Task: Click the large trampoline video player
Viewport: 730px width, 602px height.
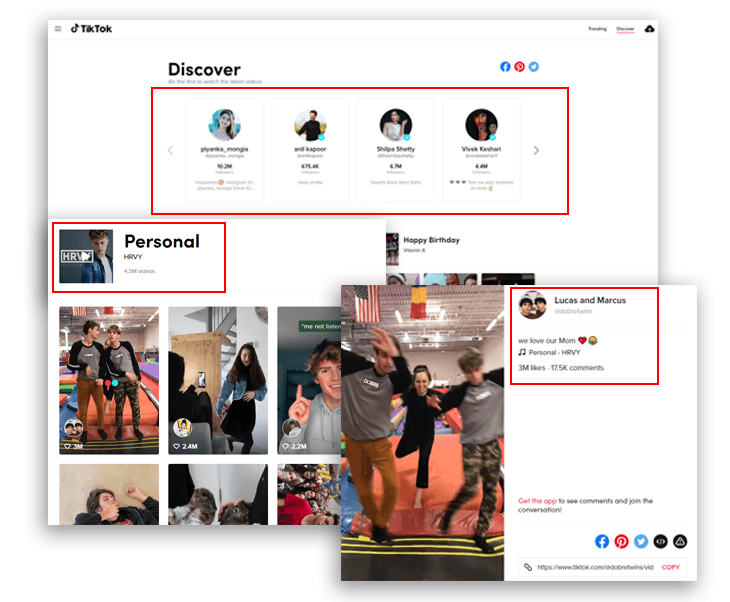Action: point(422,433)
